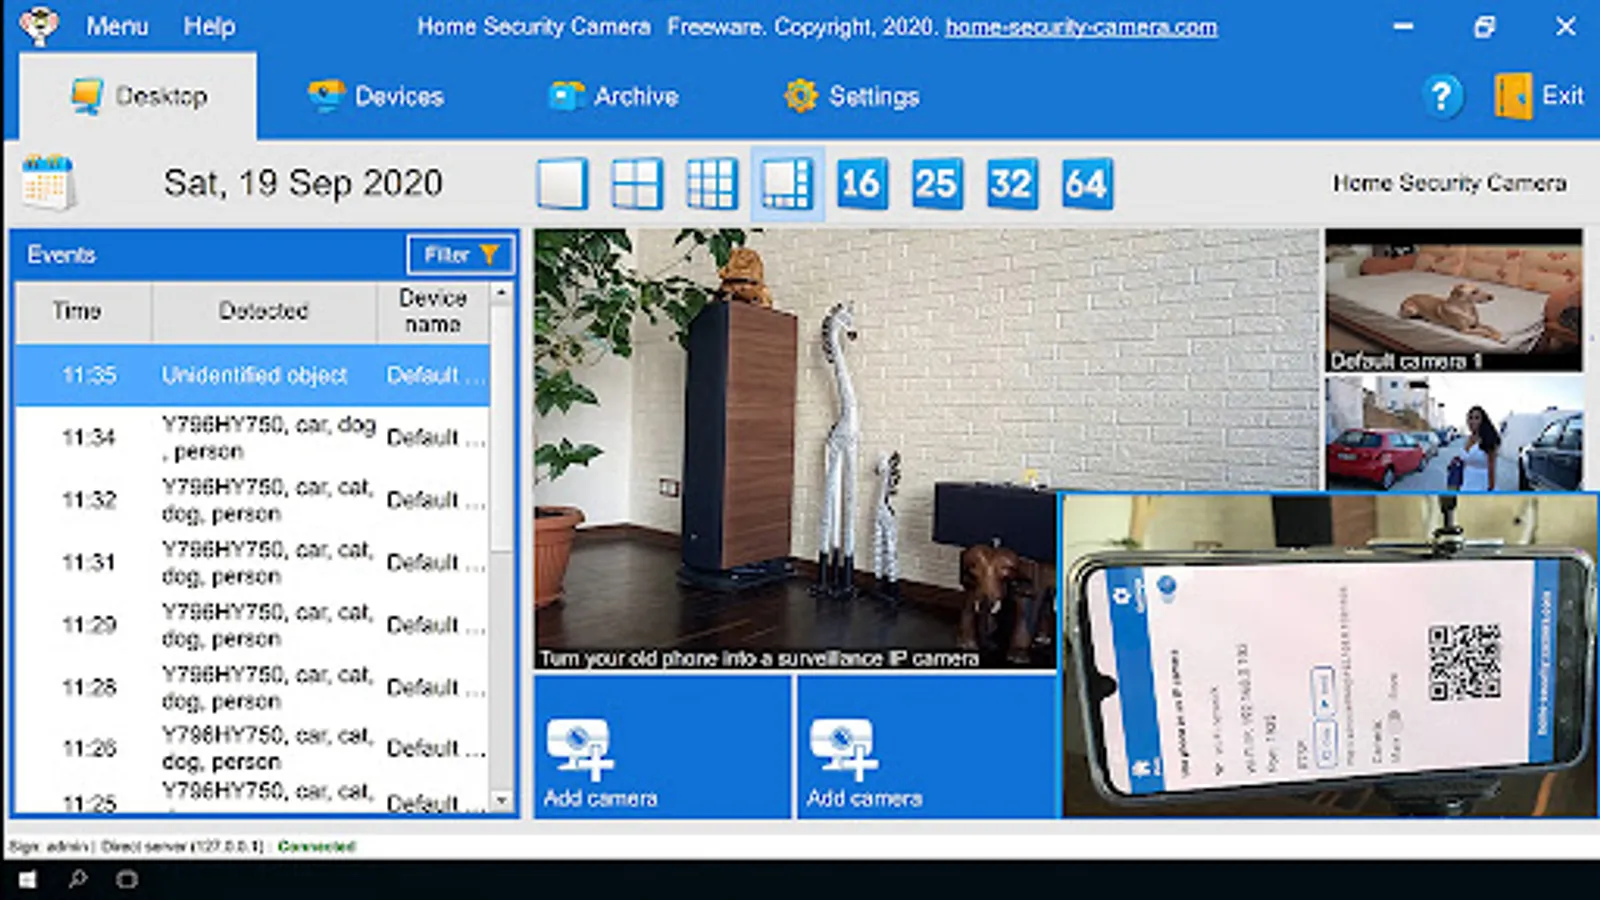Select the 11:31 event row

click(x=252, y=563)
